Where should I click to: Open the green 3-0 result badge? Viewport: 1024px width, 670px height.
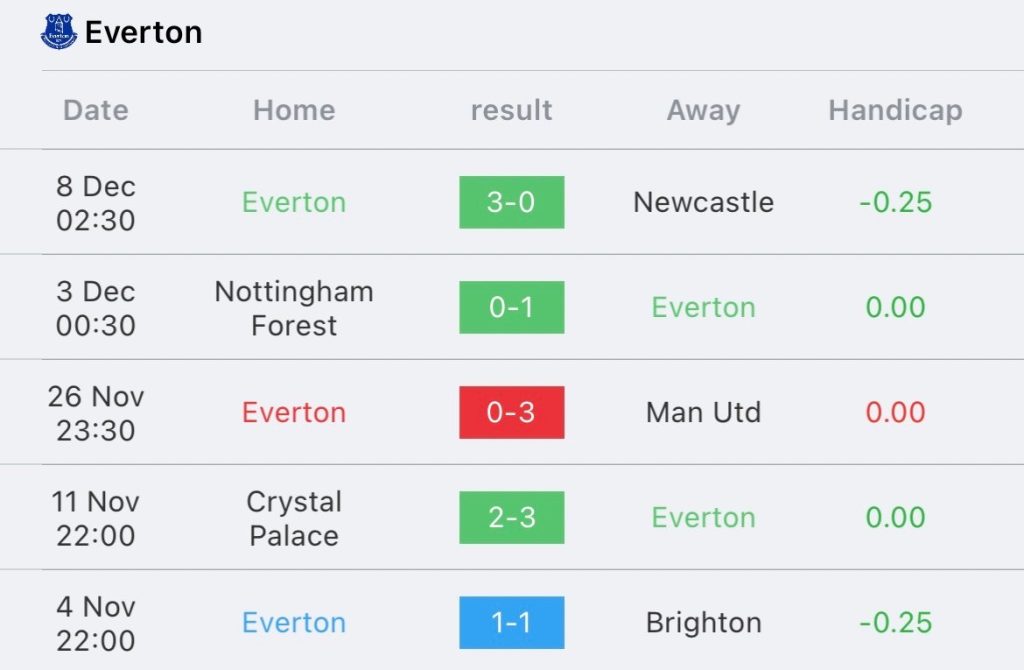pos(511,202)
